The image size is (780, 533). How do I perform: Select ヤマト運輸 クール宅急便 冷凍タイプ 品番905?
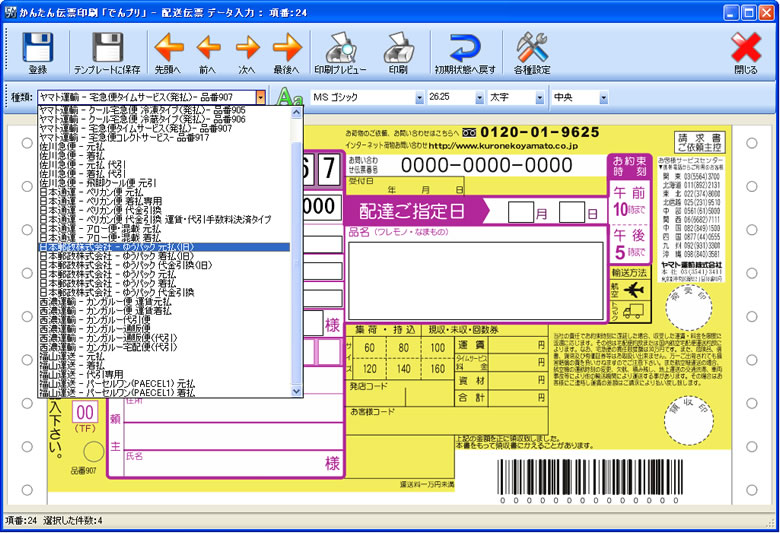coord(164,110)
